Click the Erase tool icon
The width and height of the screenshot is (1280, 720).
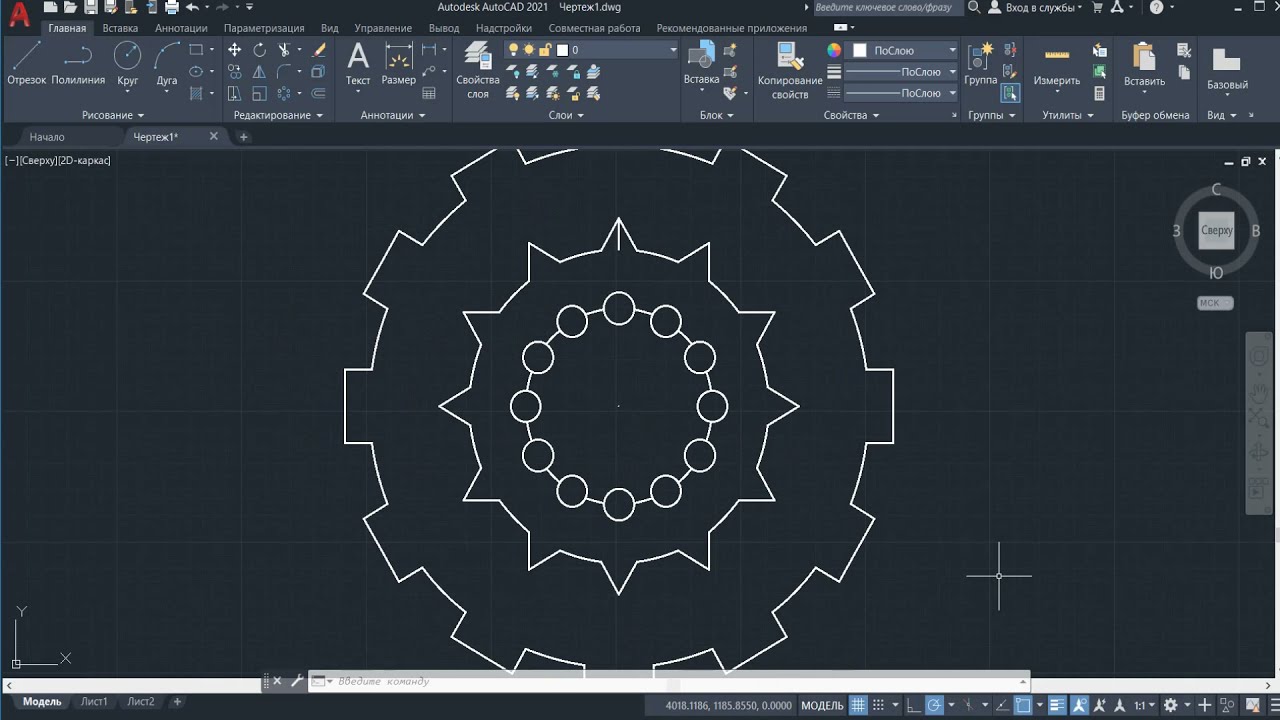tap(319, 50)
